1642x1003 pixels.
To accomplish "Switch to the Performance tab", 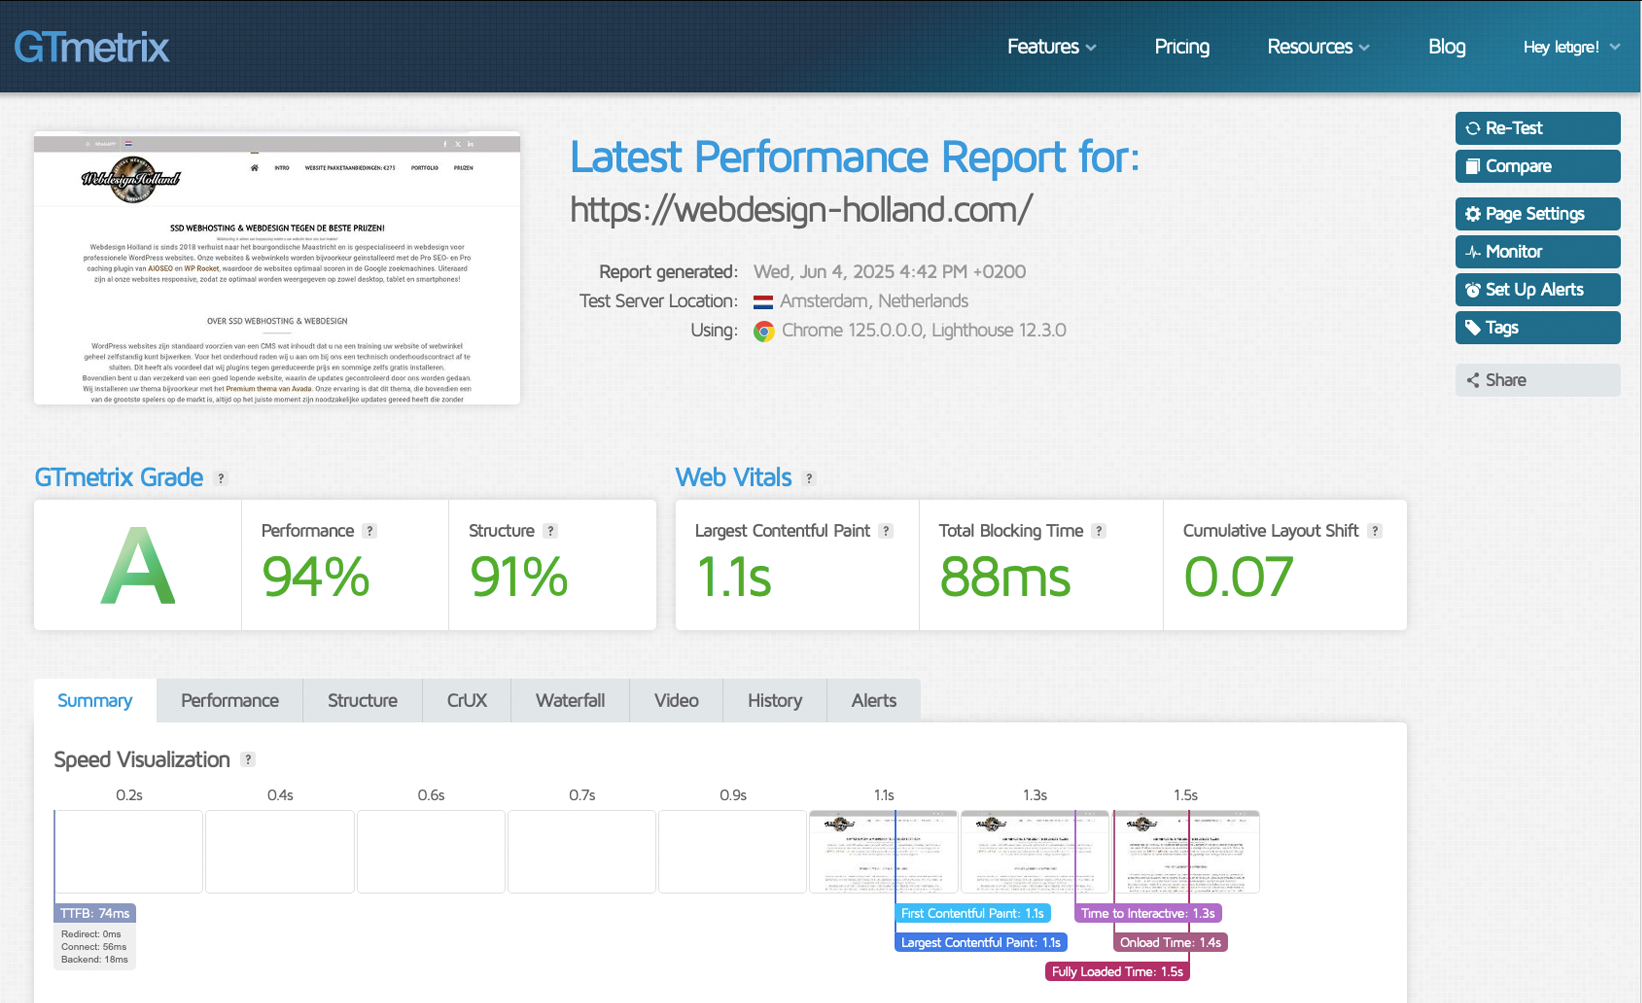I will tap(230, 700).
